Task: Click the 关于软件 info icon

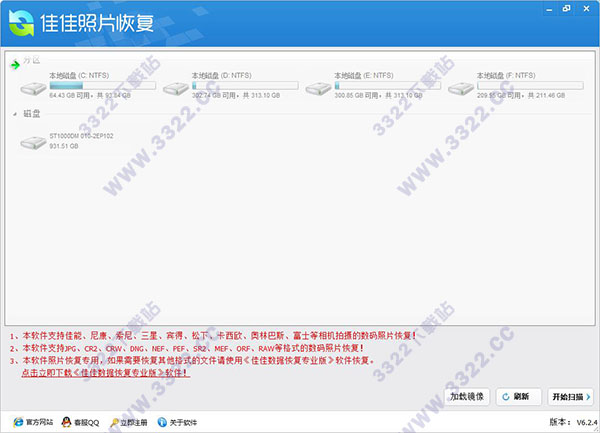Action: [x=162, y=422]
